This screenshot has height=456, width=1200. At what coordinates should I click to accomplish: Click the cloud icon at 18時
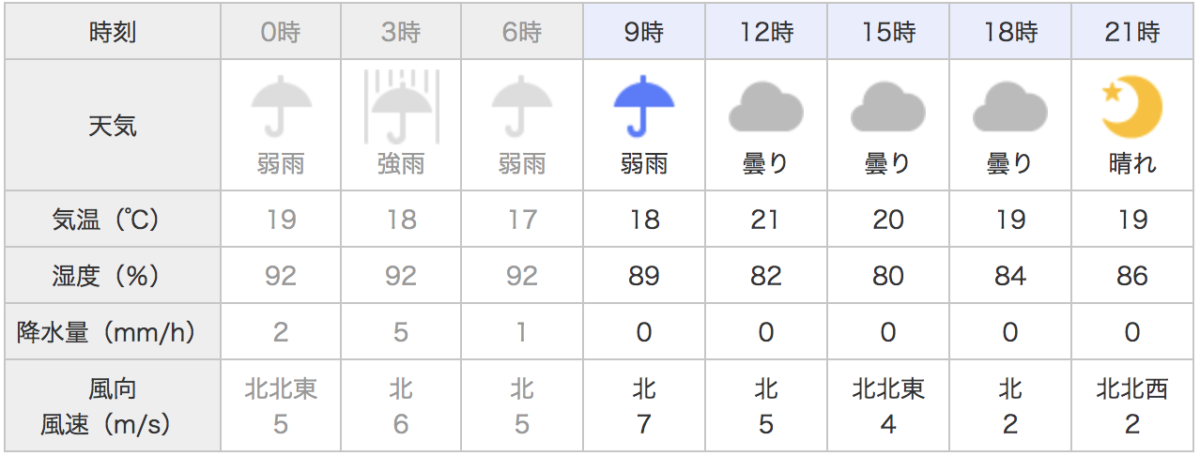tap(1010, 106)
